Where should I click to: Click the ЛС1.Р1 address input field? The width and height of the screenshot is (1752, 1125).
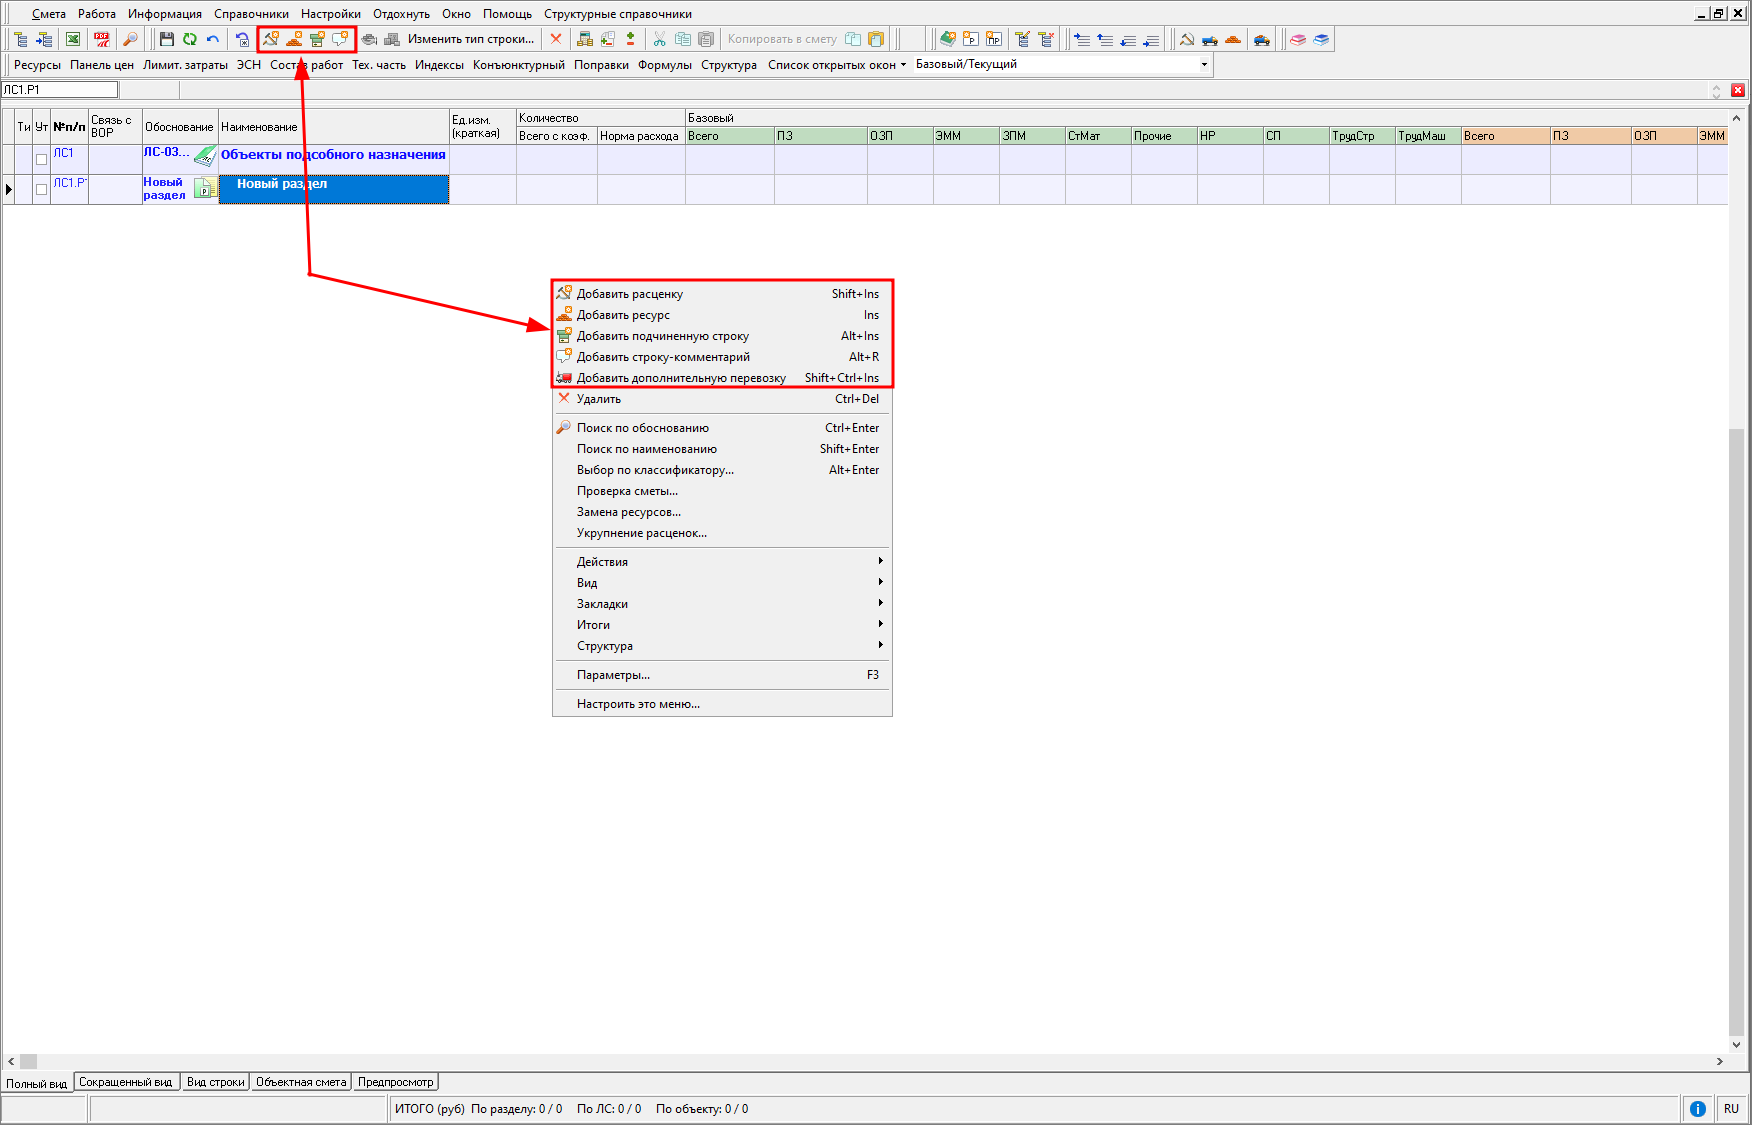[x=60, y=90]
